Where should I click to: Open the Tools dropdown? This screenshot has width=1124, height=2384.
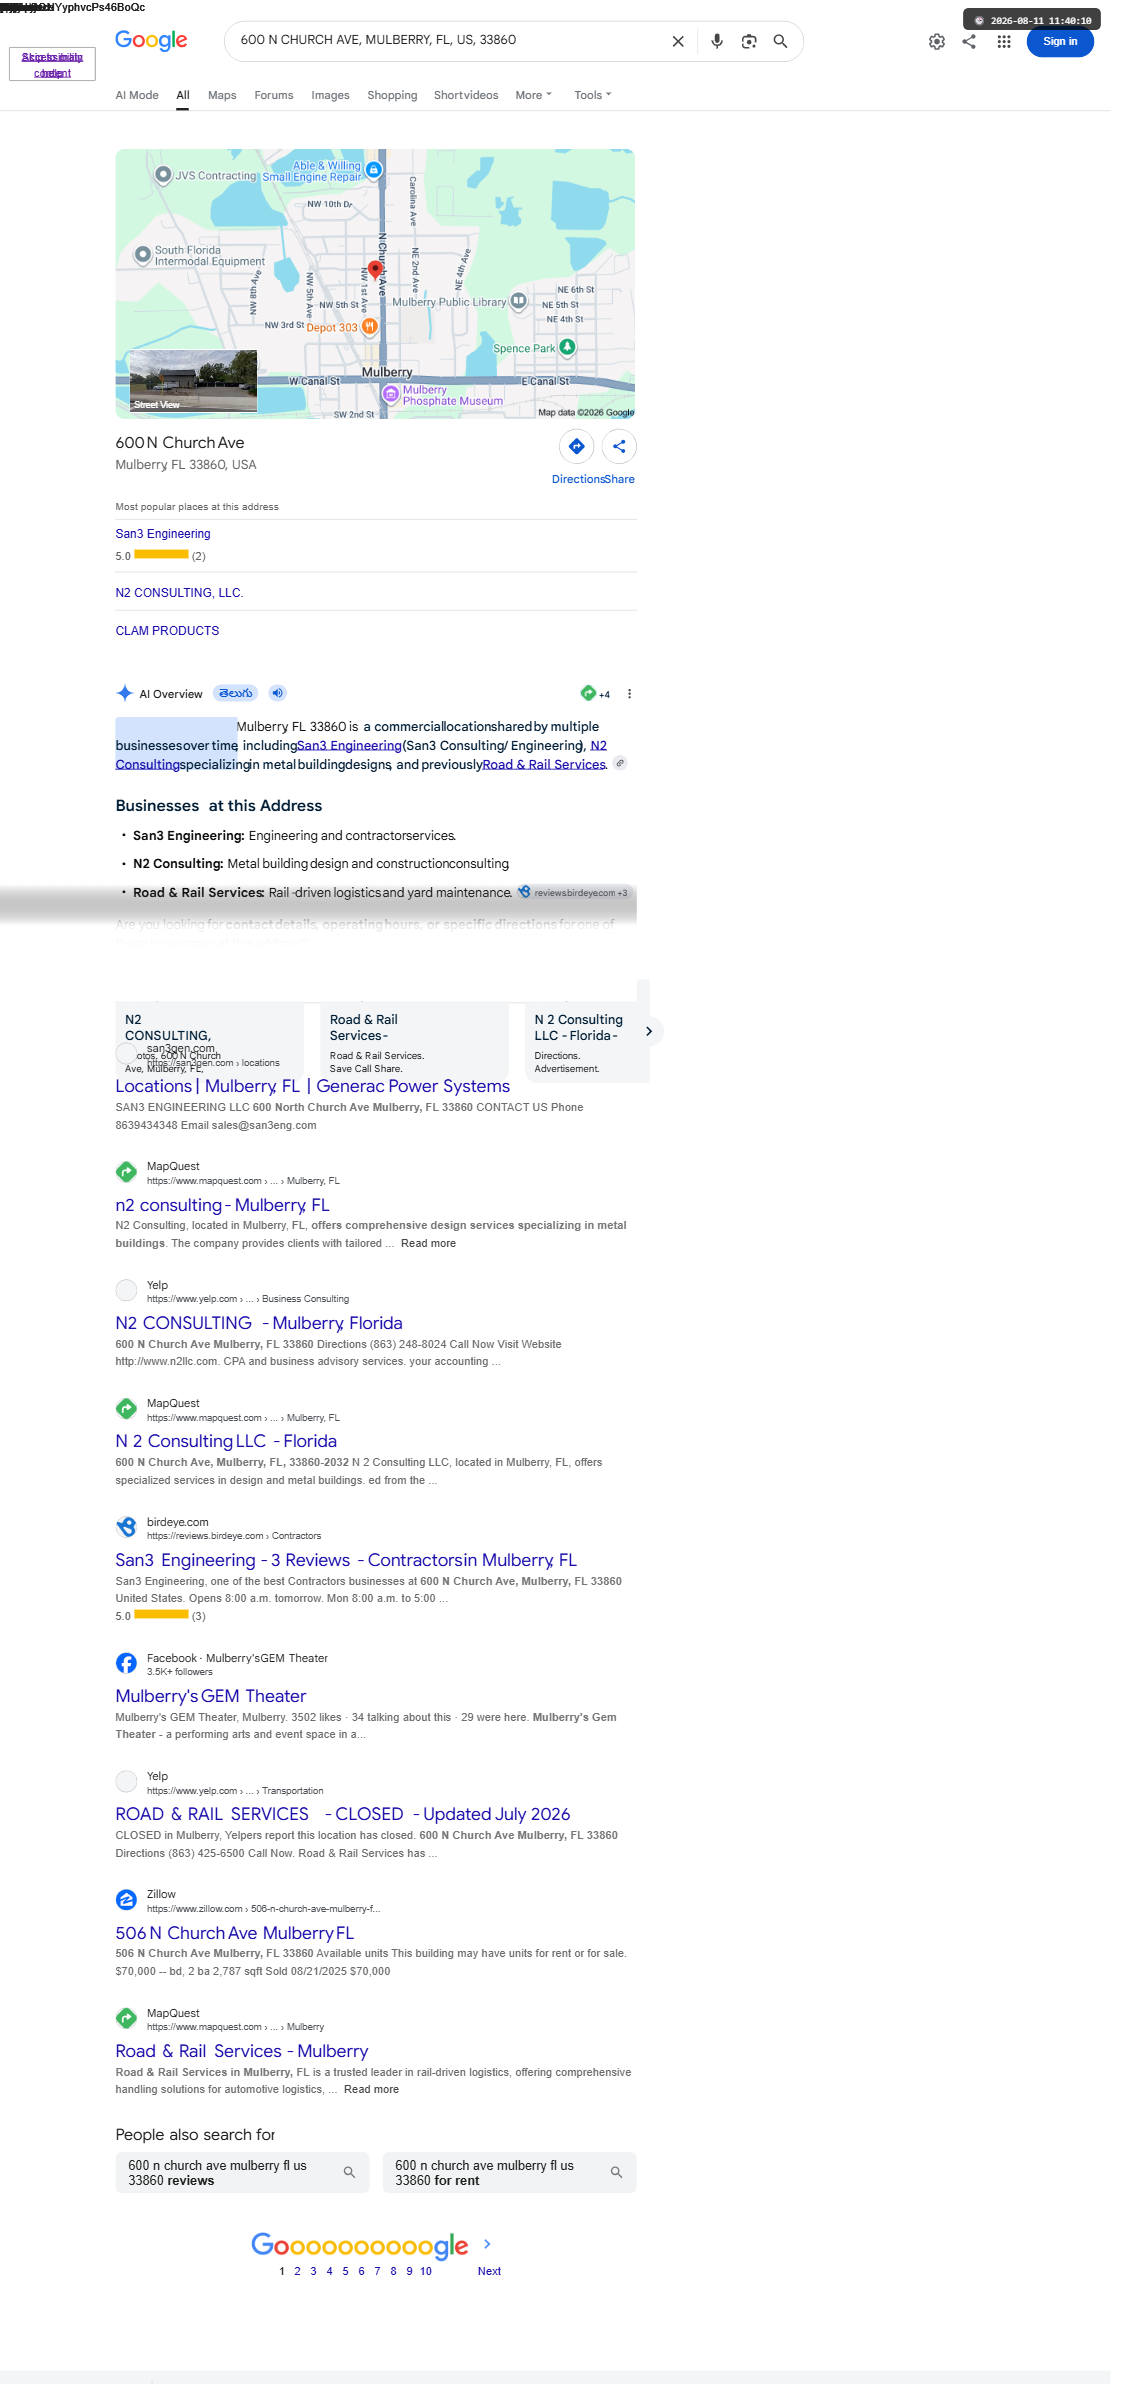[592, 95]
